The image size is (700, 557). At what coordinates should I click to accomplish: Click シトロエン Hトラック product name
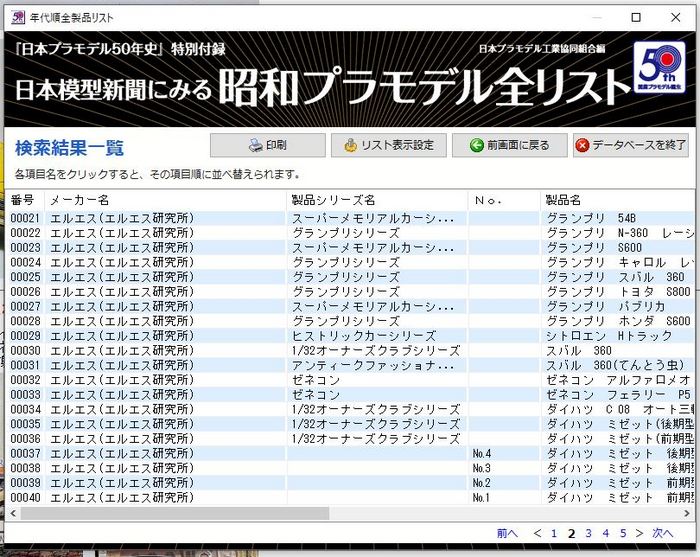click(x=609, y=336)
